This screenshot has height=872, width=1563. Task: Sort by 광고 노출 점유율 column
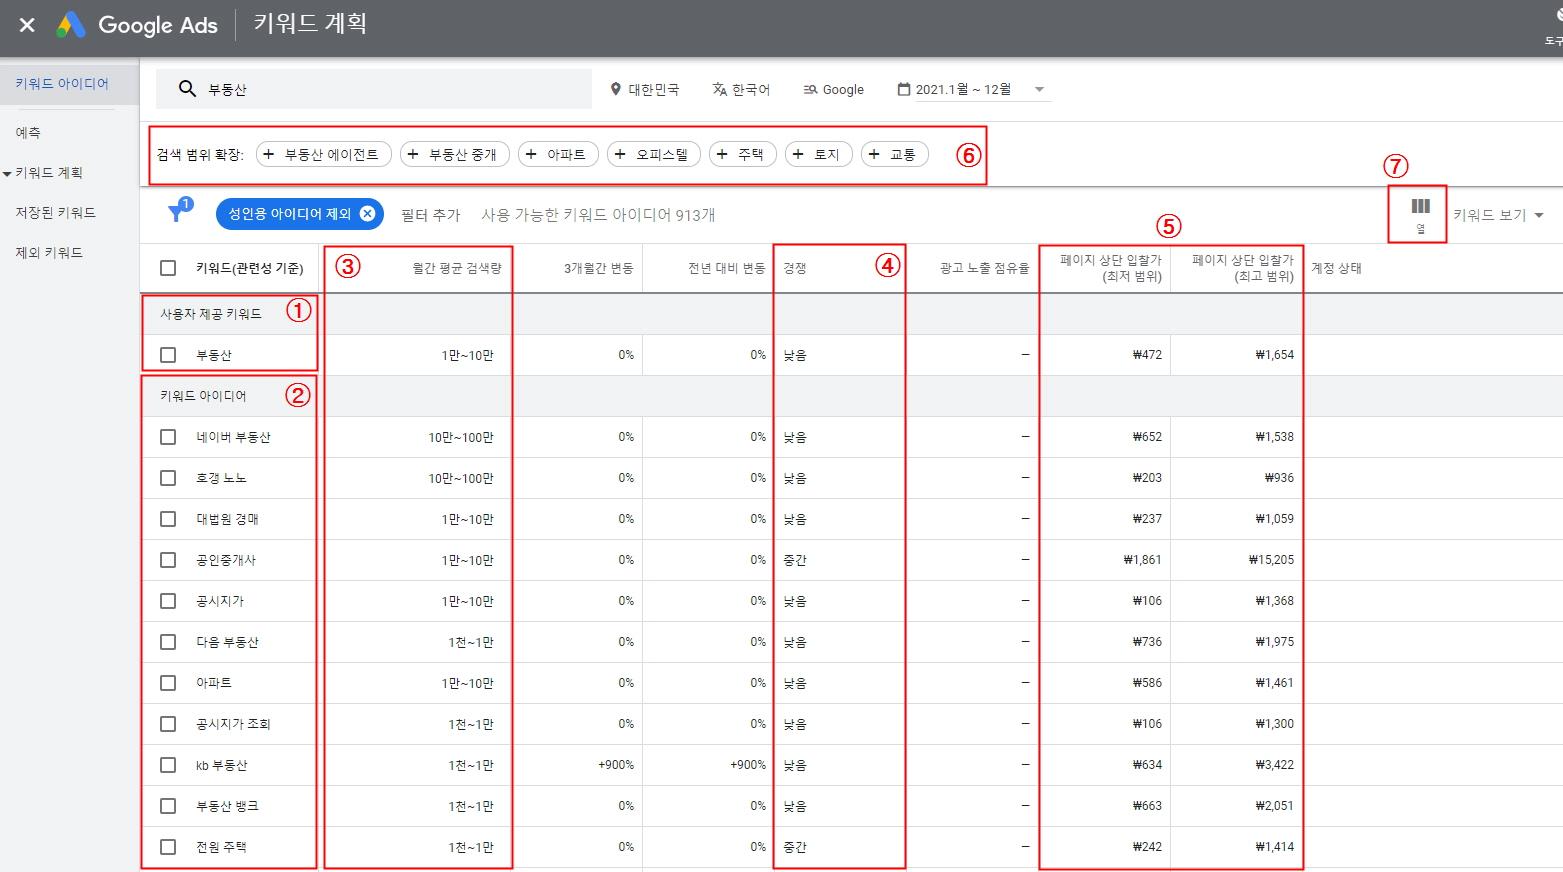point(984,268)
